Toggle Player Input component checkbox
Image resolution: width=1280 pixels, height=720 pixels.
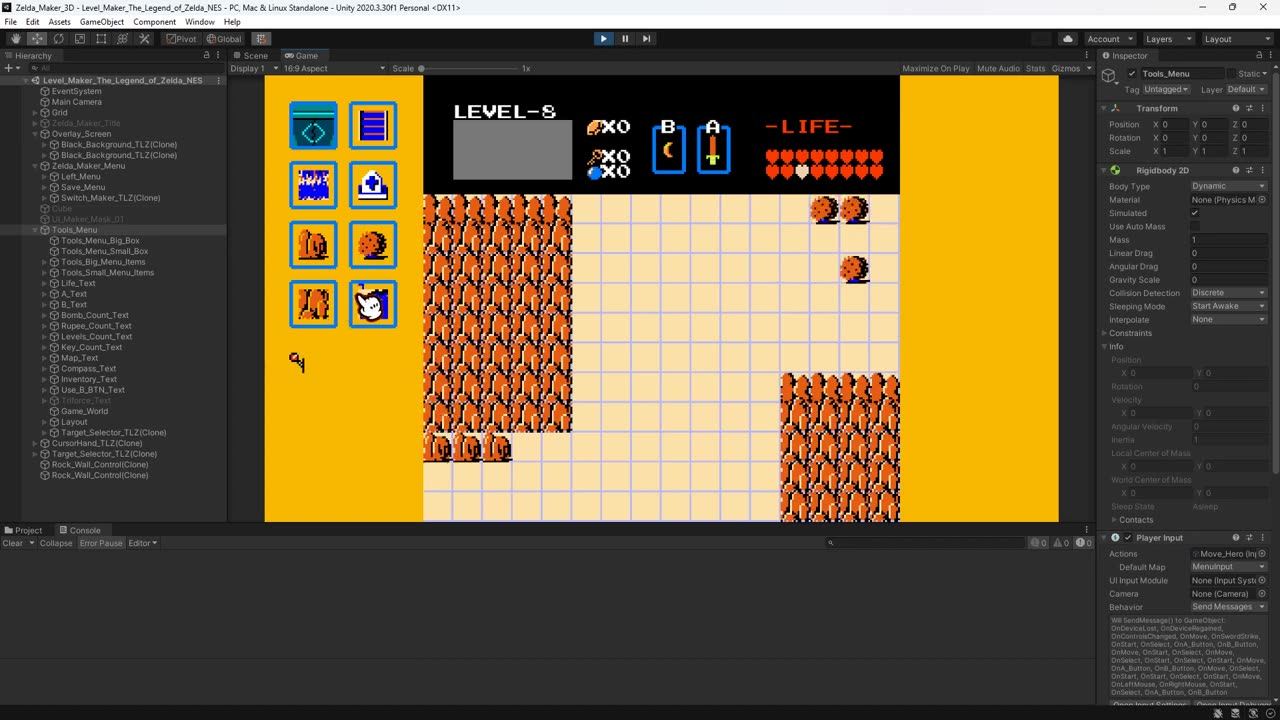(1128, 538)
